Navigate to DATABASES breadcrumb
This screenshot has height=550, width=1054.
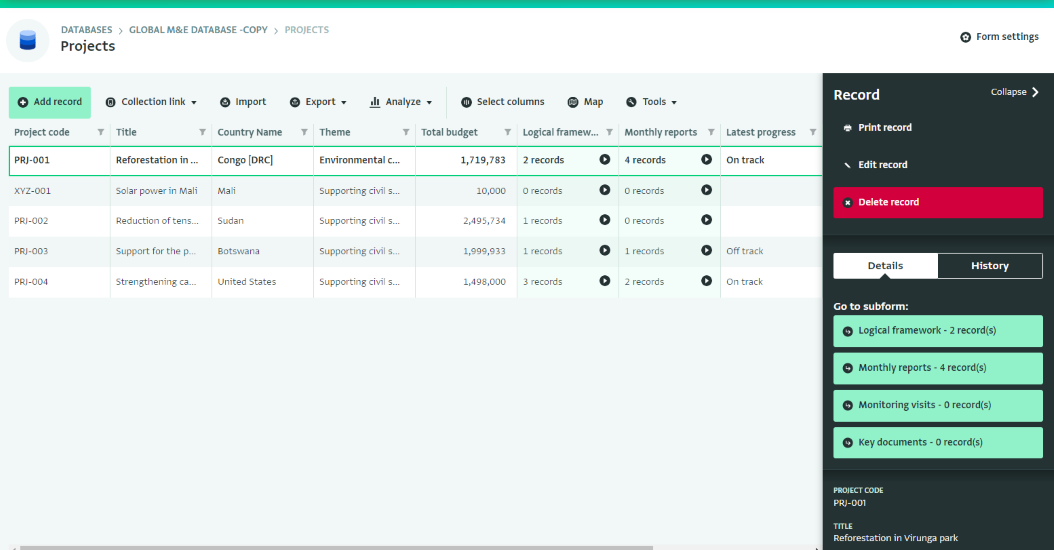point(87,30)
